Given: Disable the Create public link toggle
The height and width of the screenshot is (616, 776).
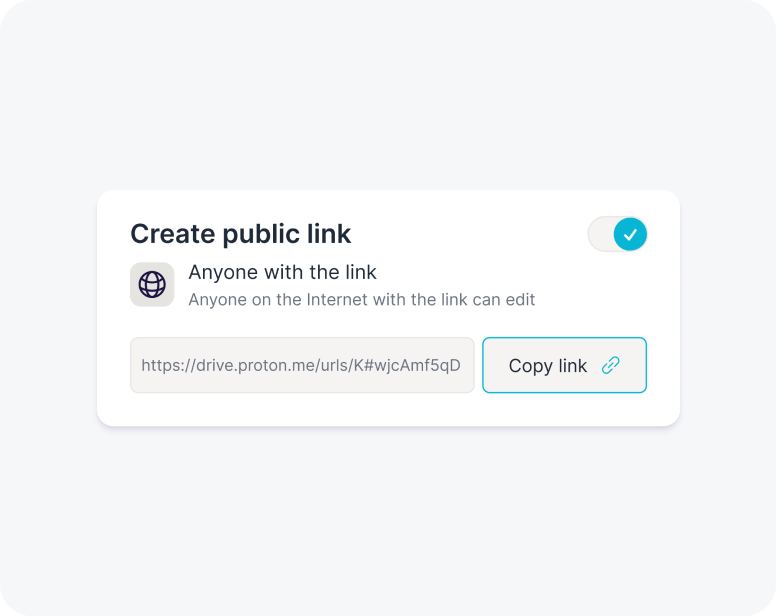Looking at the screenshot, I should tap(618, 234).
